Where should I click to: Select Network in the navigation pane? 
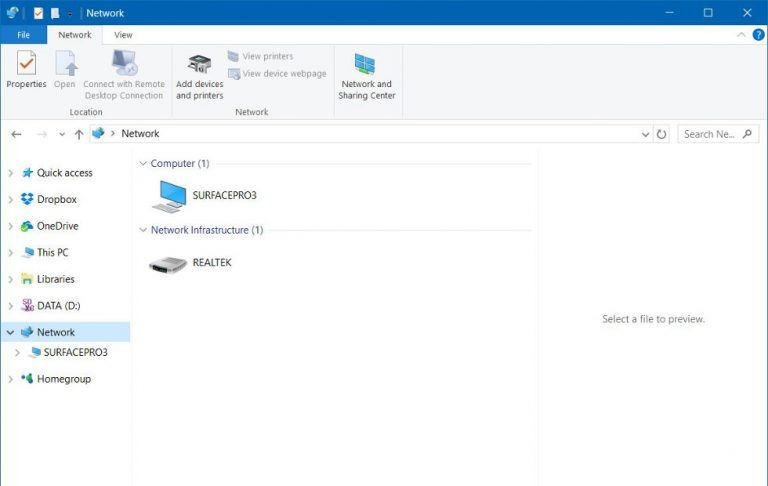pyautogui.click(x=56, y=332)
